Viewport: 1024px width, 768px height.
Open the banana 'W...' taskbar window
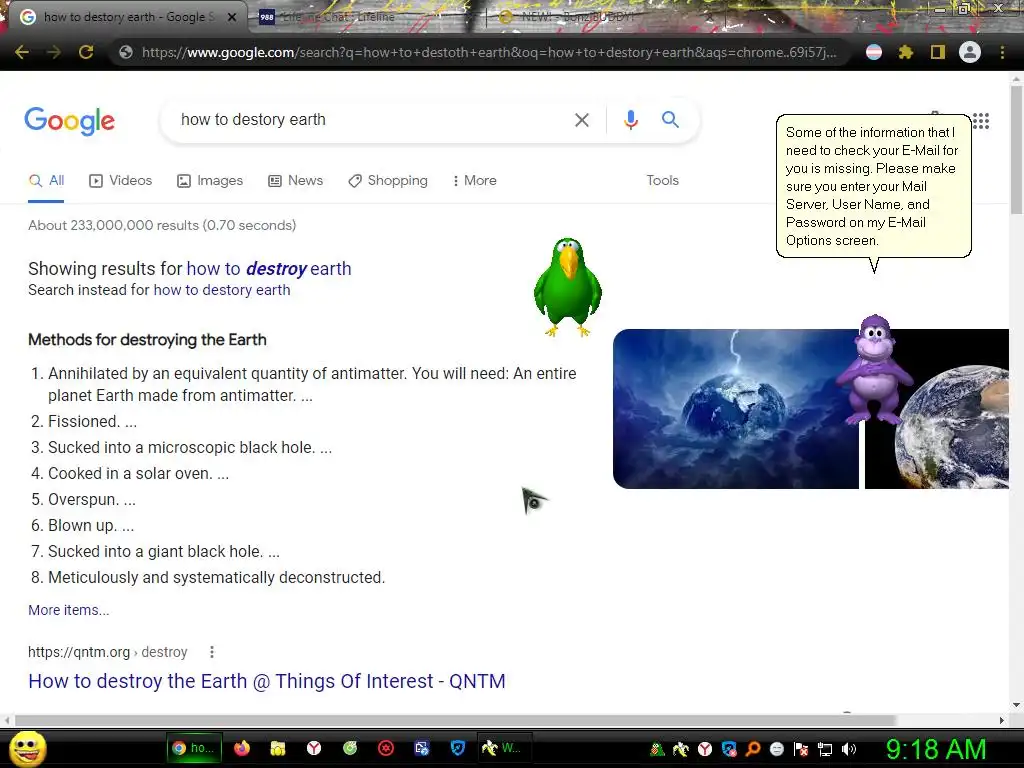(x=504, y=748)
